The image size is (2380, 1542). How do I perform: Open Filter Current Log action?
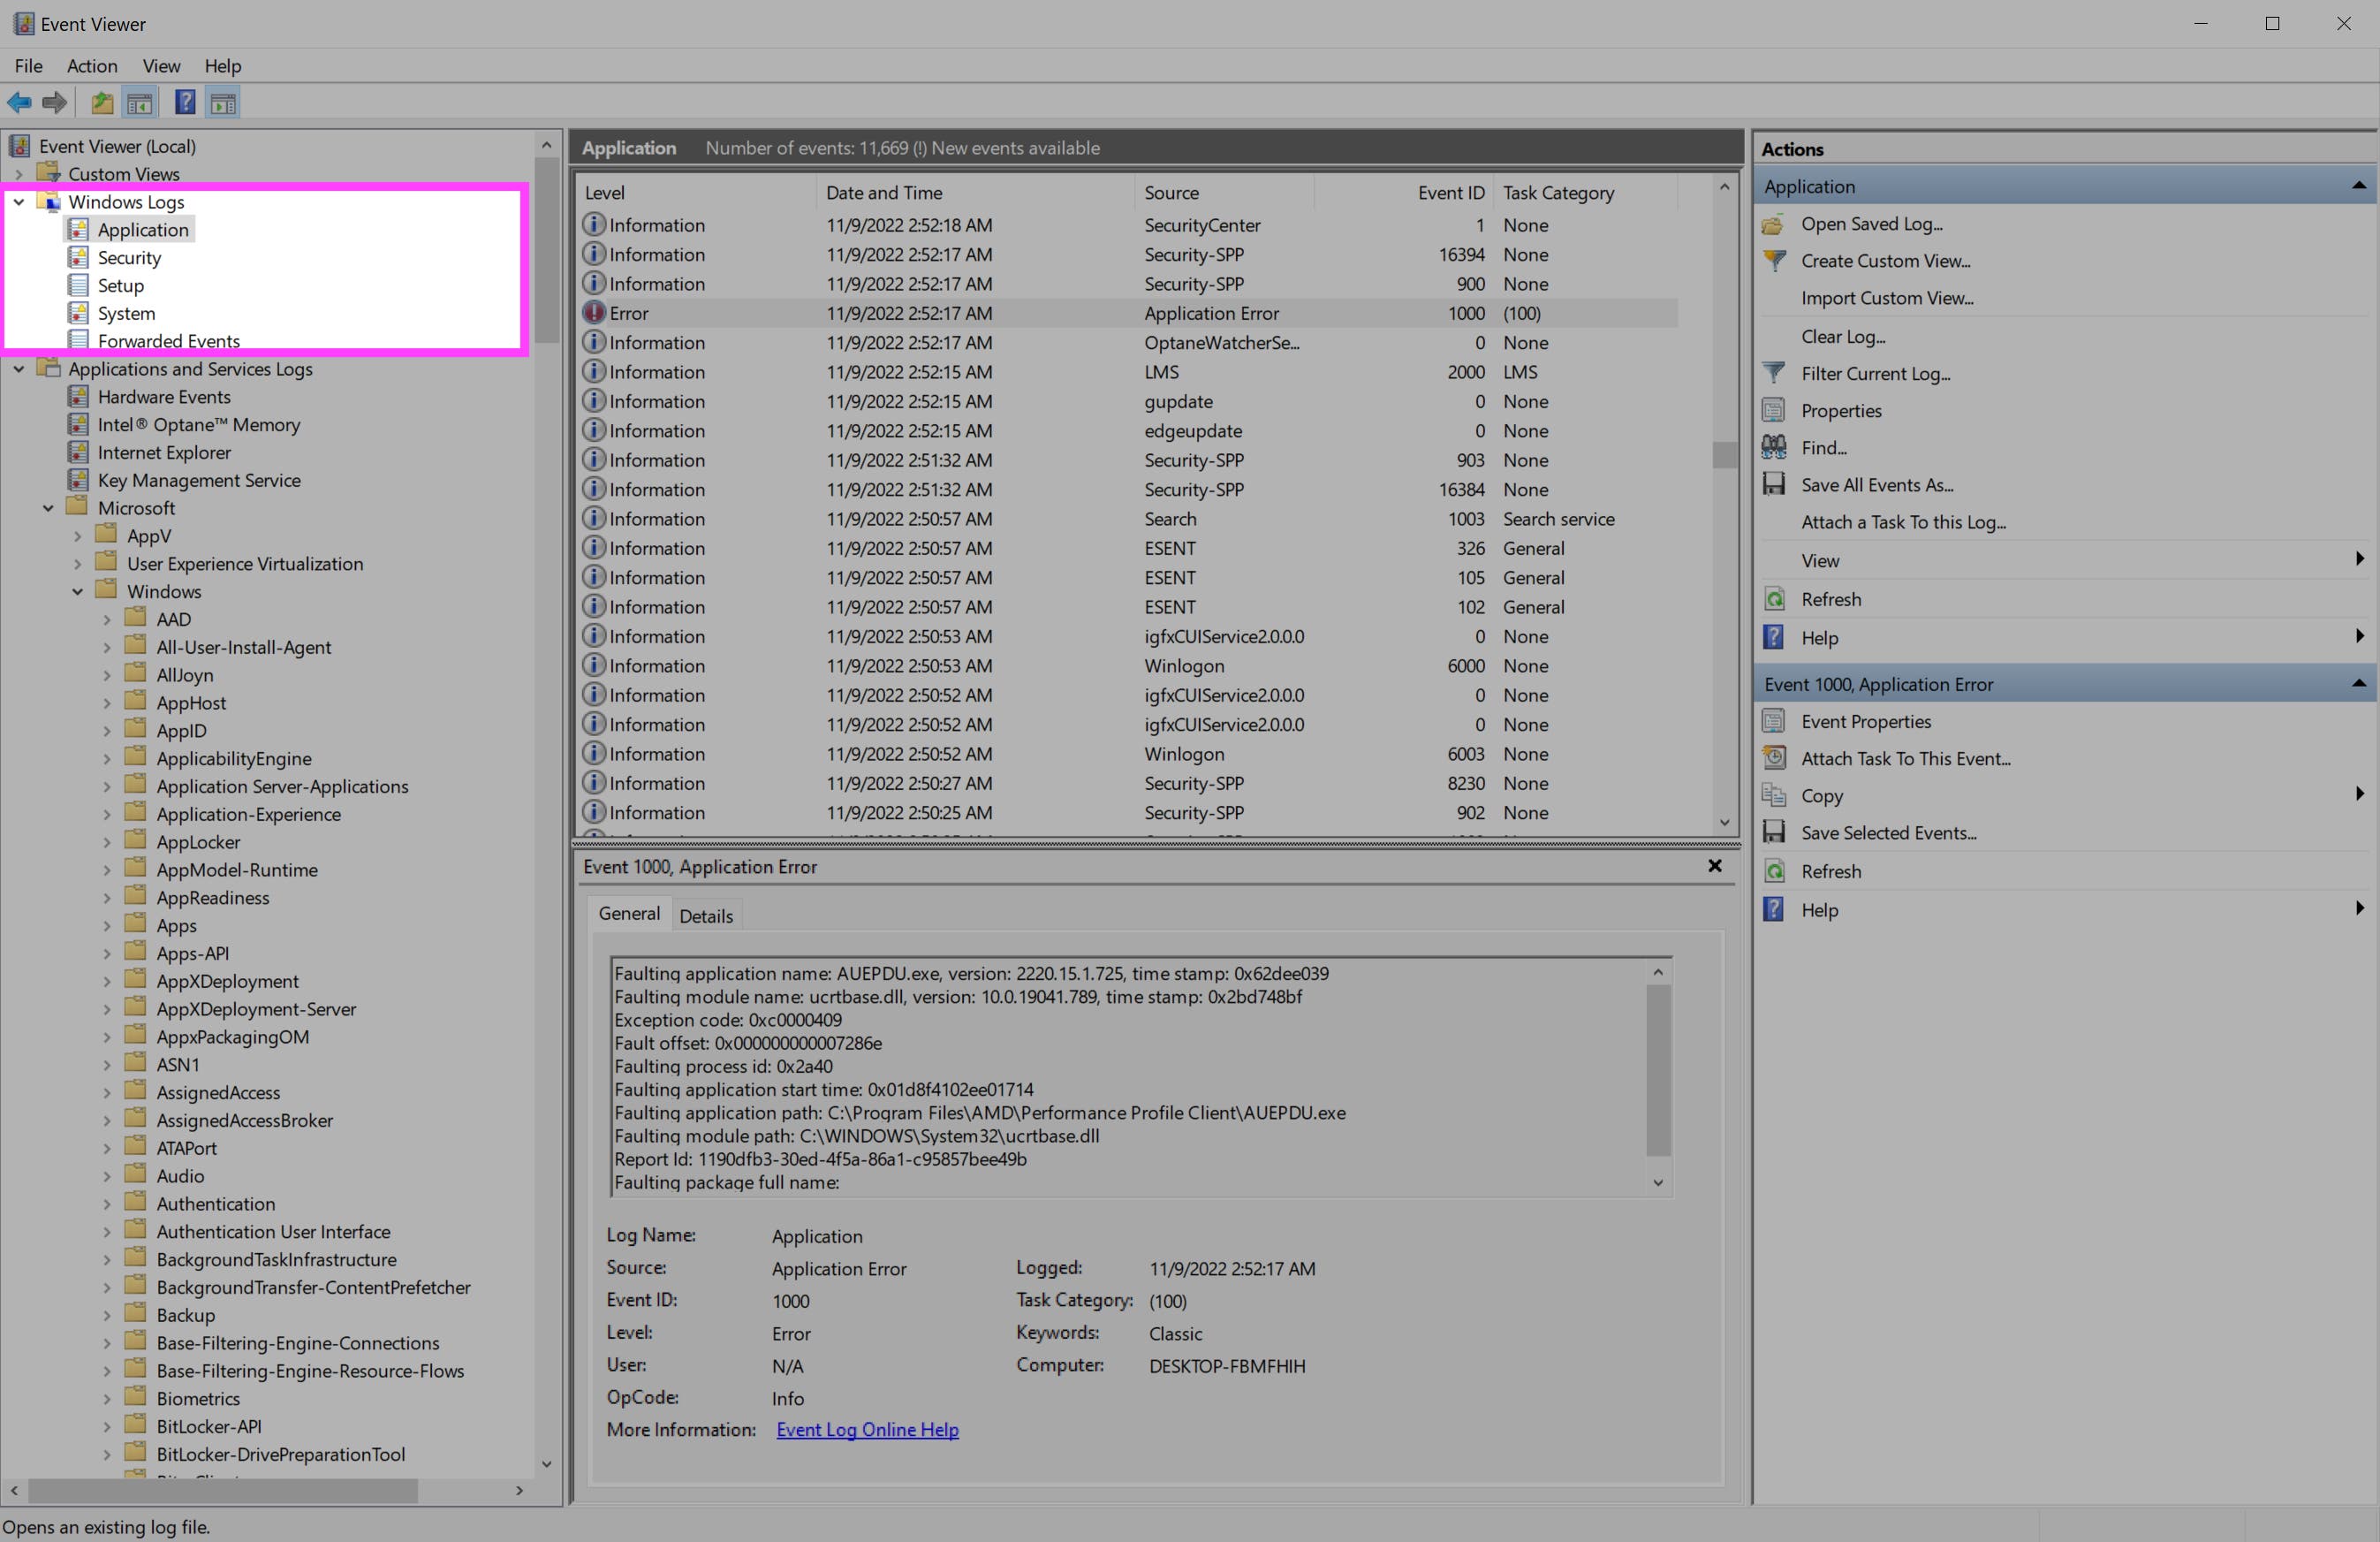(x=1874, y=373)
